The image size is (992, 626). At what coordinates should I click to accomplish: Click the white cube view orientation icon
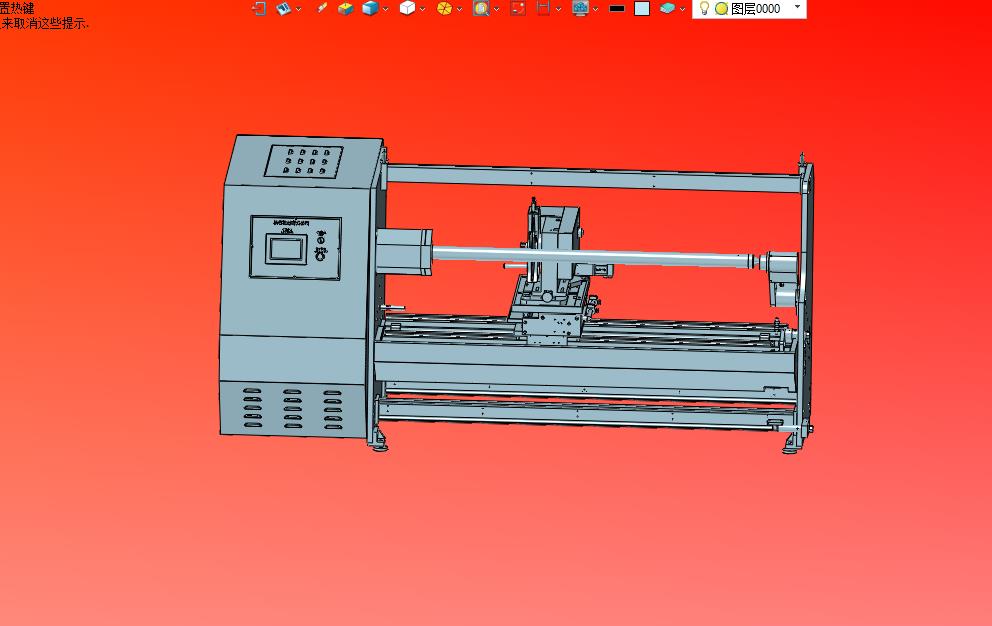click(x=407, y=8)
